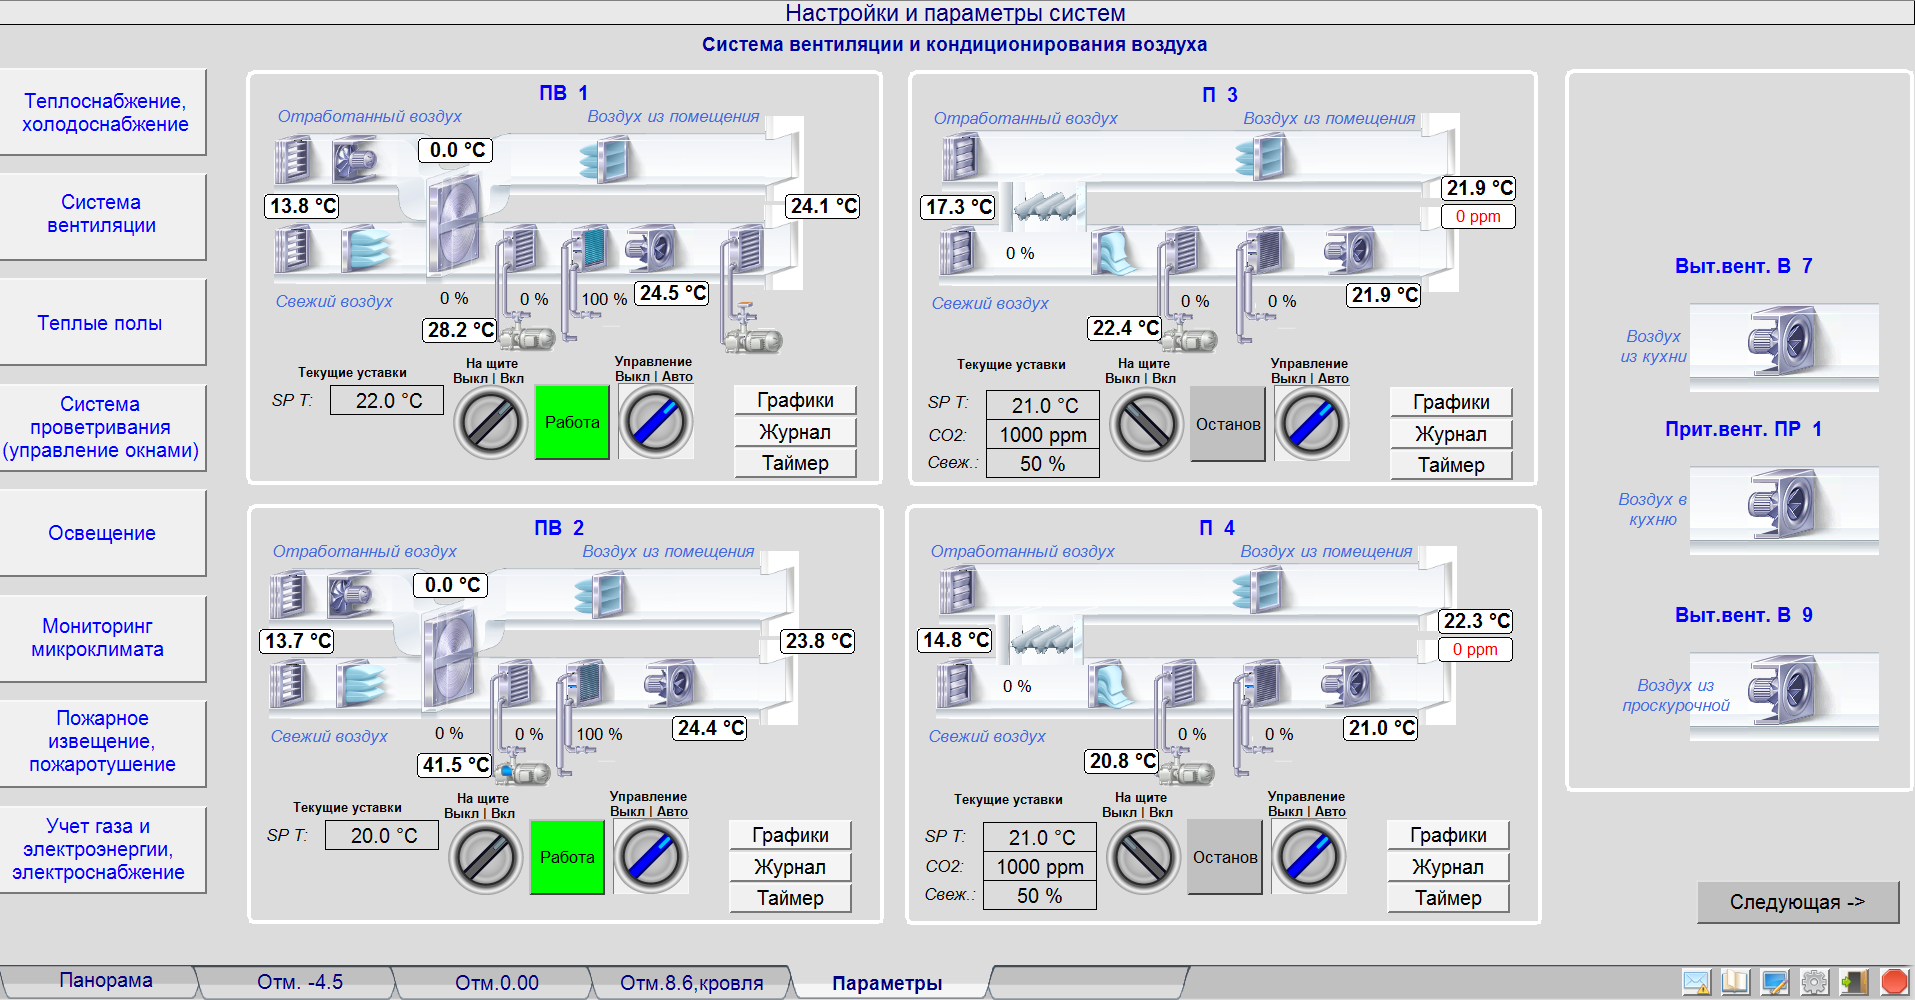Toggle the Управление Выкл/Авто switch in ПВ 2
The image size is (1915, 1000).
(650, 857)
